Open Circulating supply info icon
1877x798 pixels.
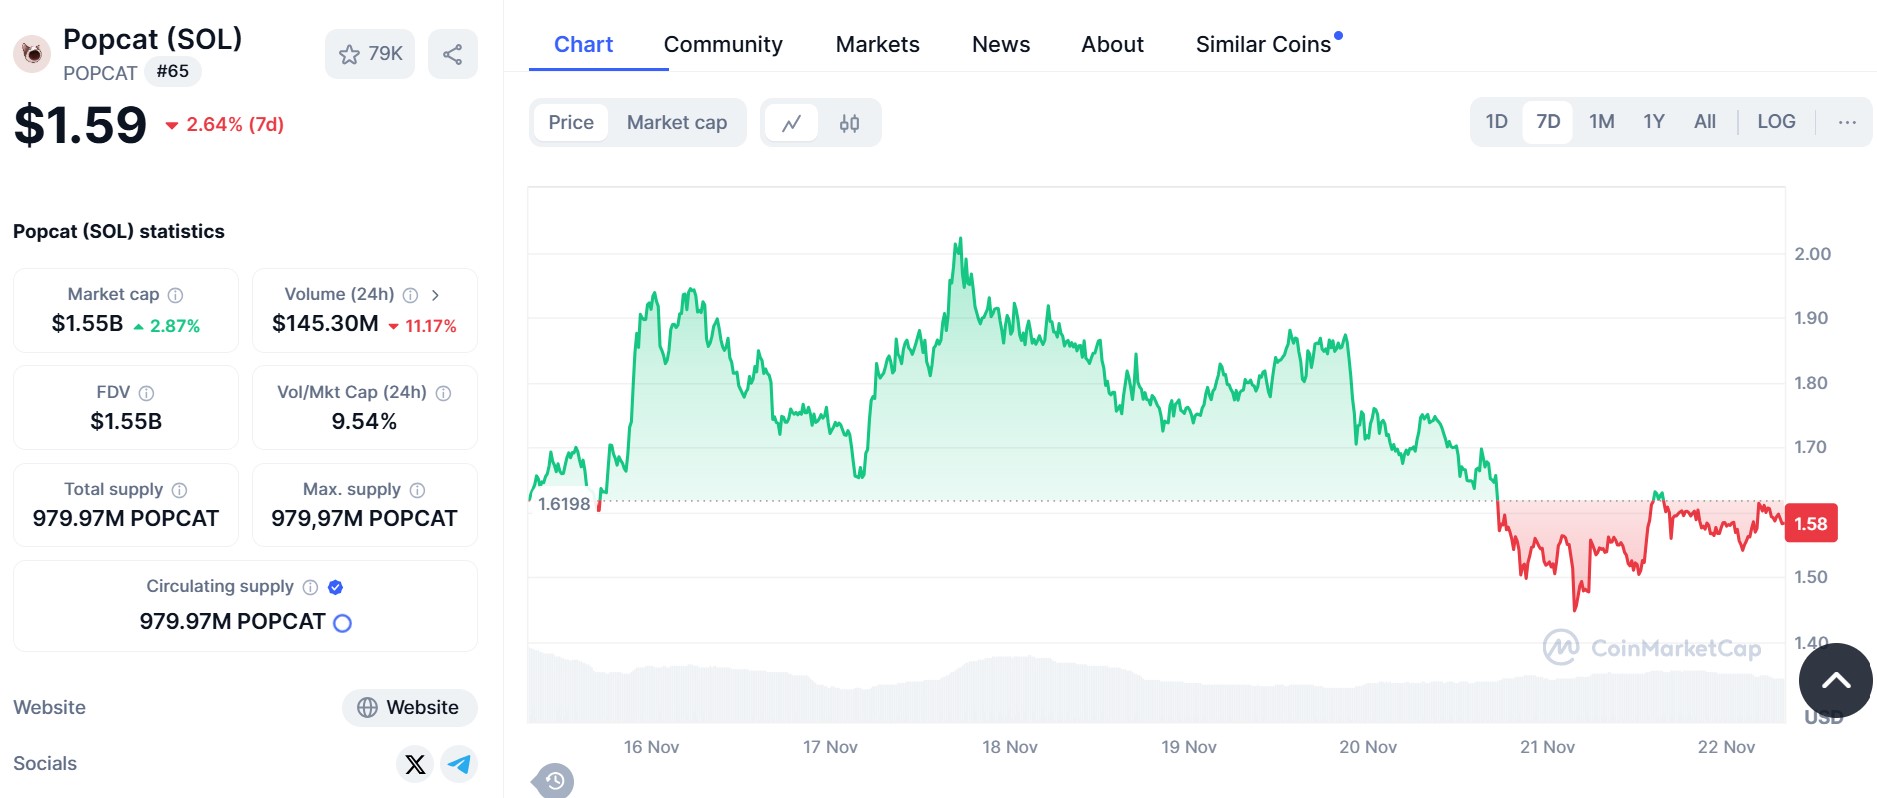coord(310,587)
